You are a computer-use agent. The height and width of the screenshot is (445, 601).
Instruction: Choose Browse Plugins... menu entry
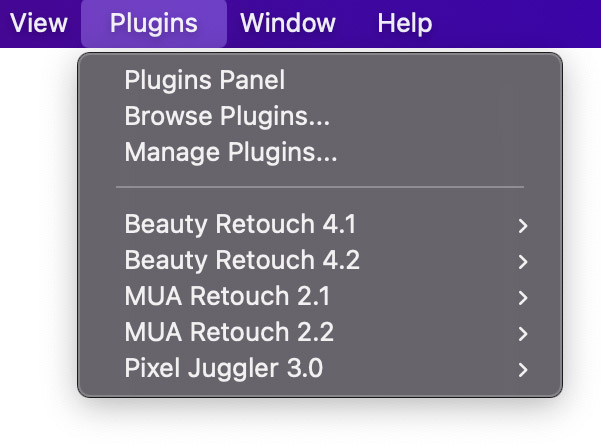point(227,117)
